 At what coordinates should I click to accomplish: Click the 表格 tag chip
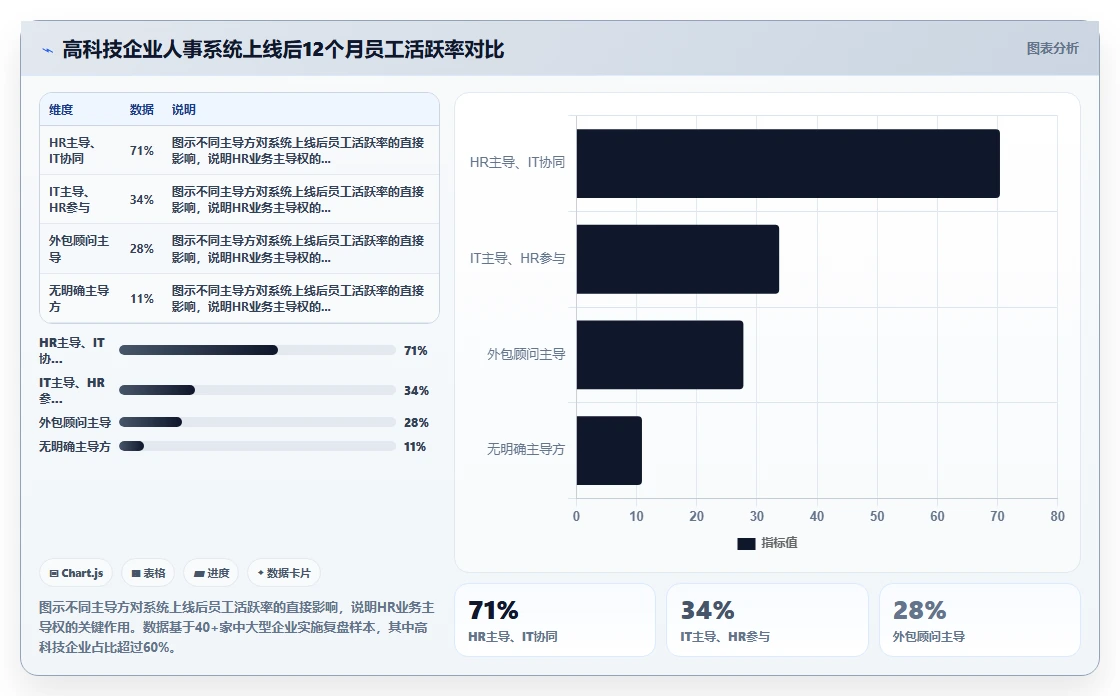point(149,573)
